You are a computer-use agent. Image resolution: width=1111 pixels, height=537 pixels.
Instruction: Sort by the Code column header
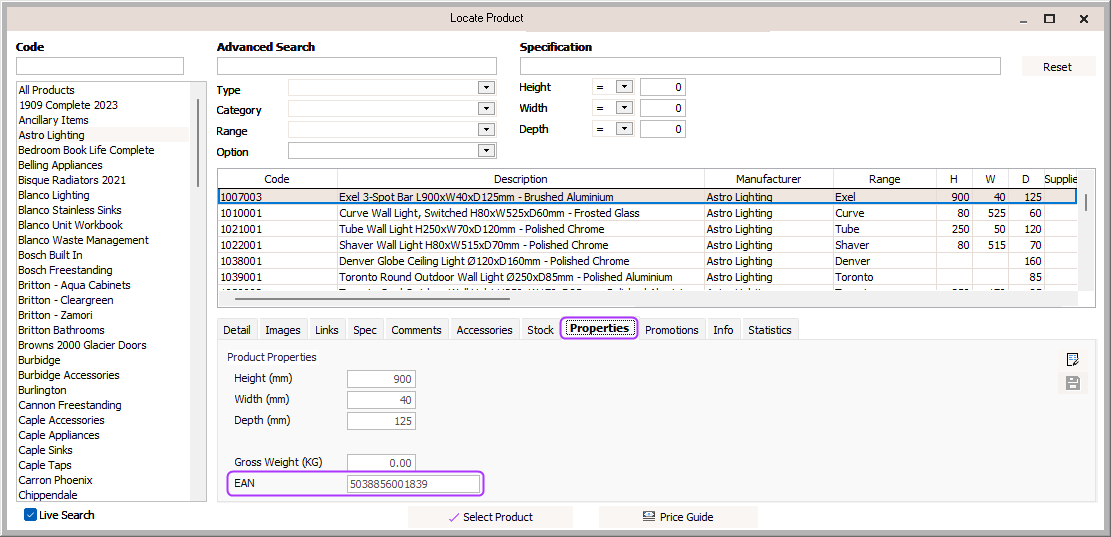(x=277, y=179)
